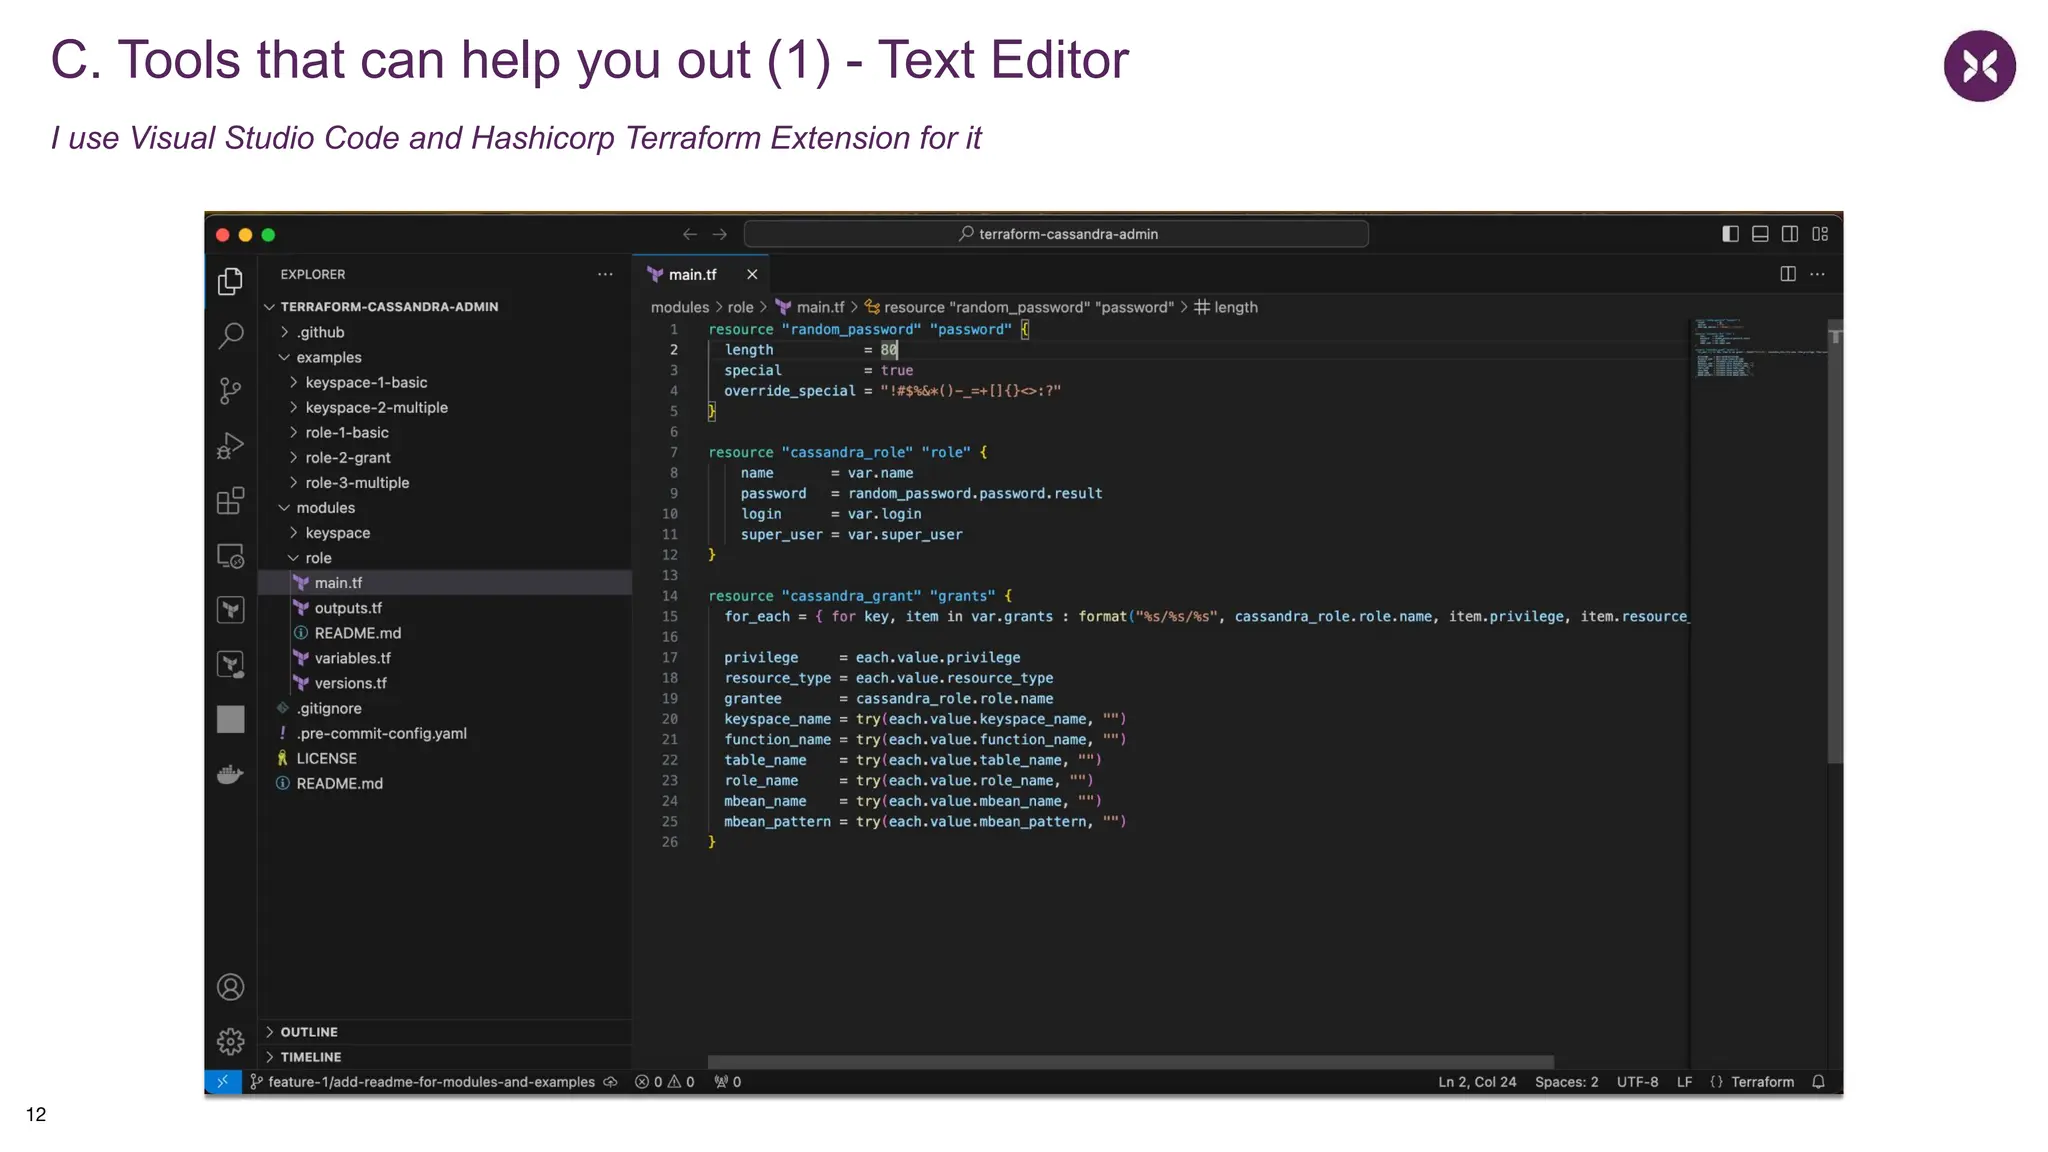This screenshot has width=2048, height=1152.
Task: Open the Extensions view icon
Action: [x=231, y=500]
